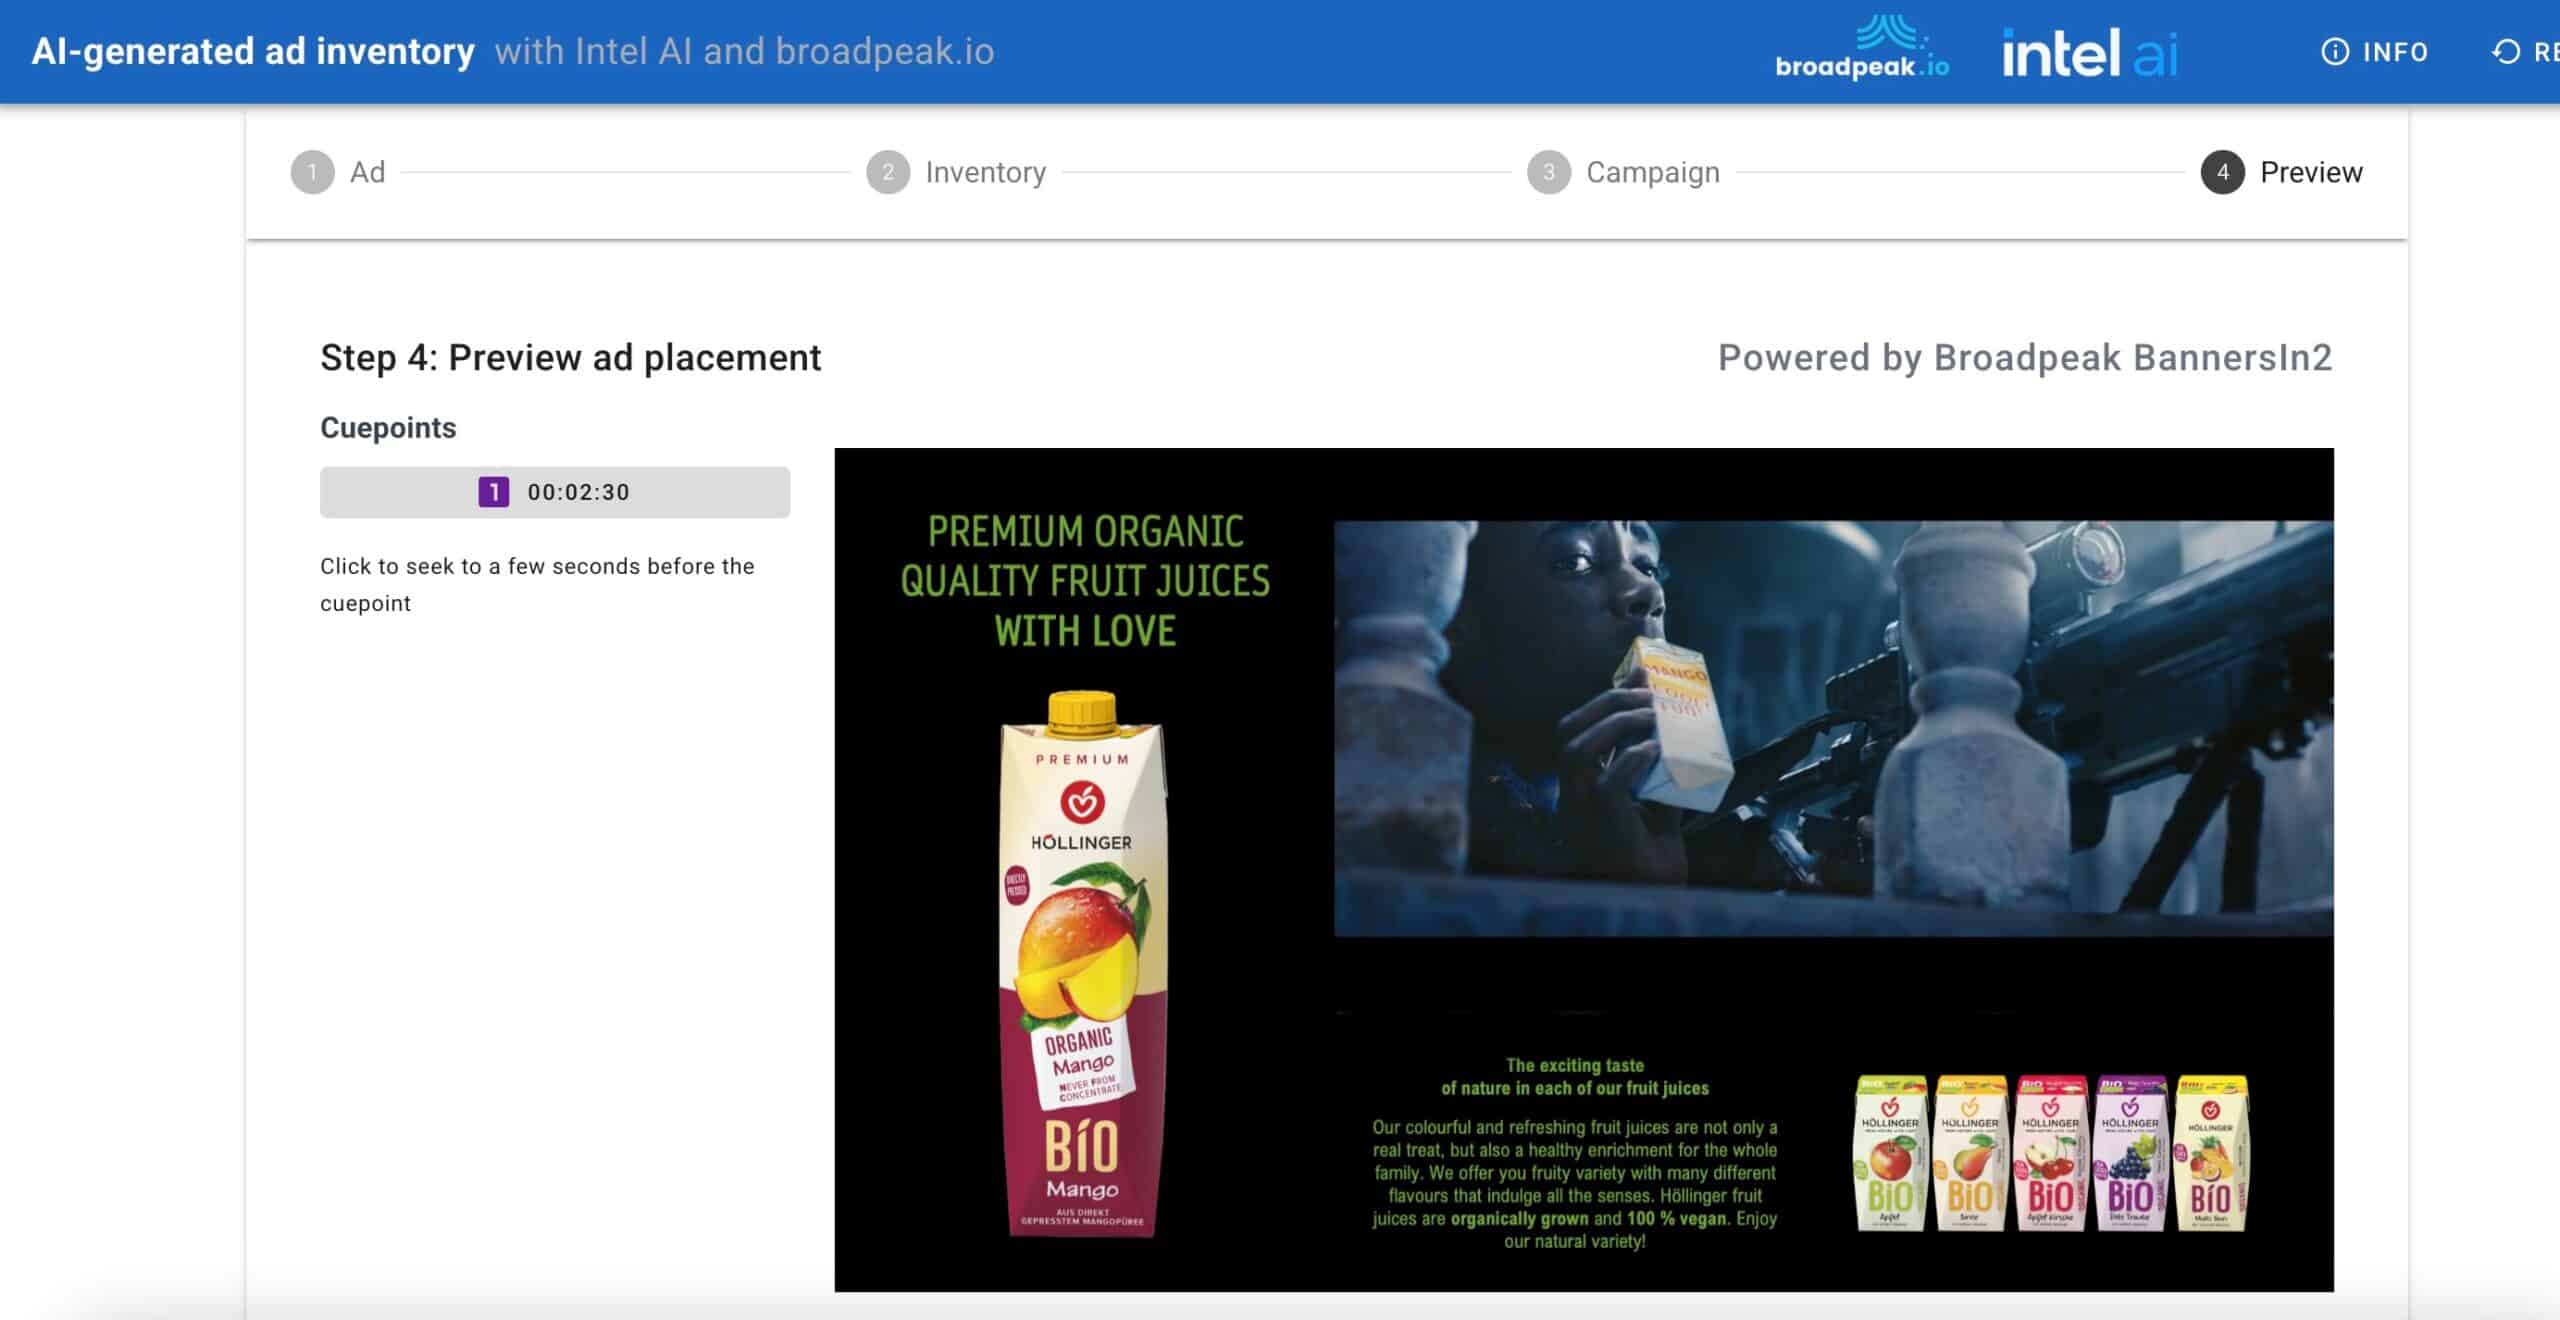
Task: Seek to cuepoint 00:02:30
Action: [555, 492]
